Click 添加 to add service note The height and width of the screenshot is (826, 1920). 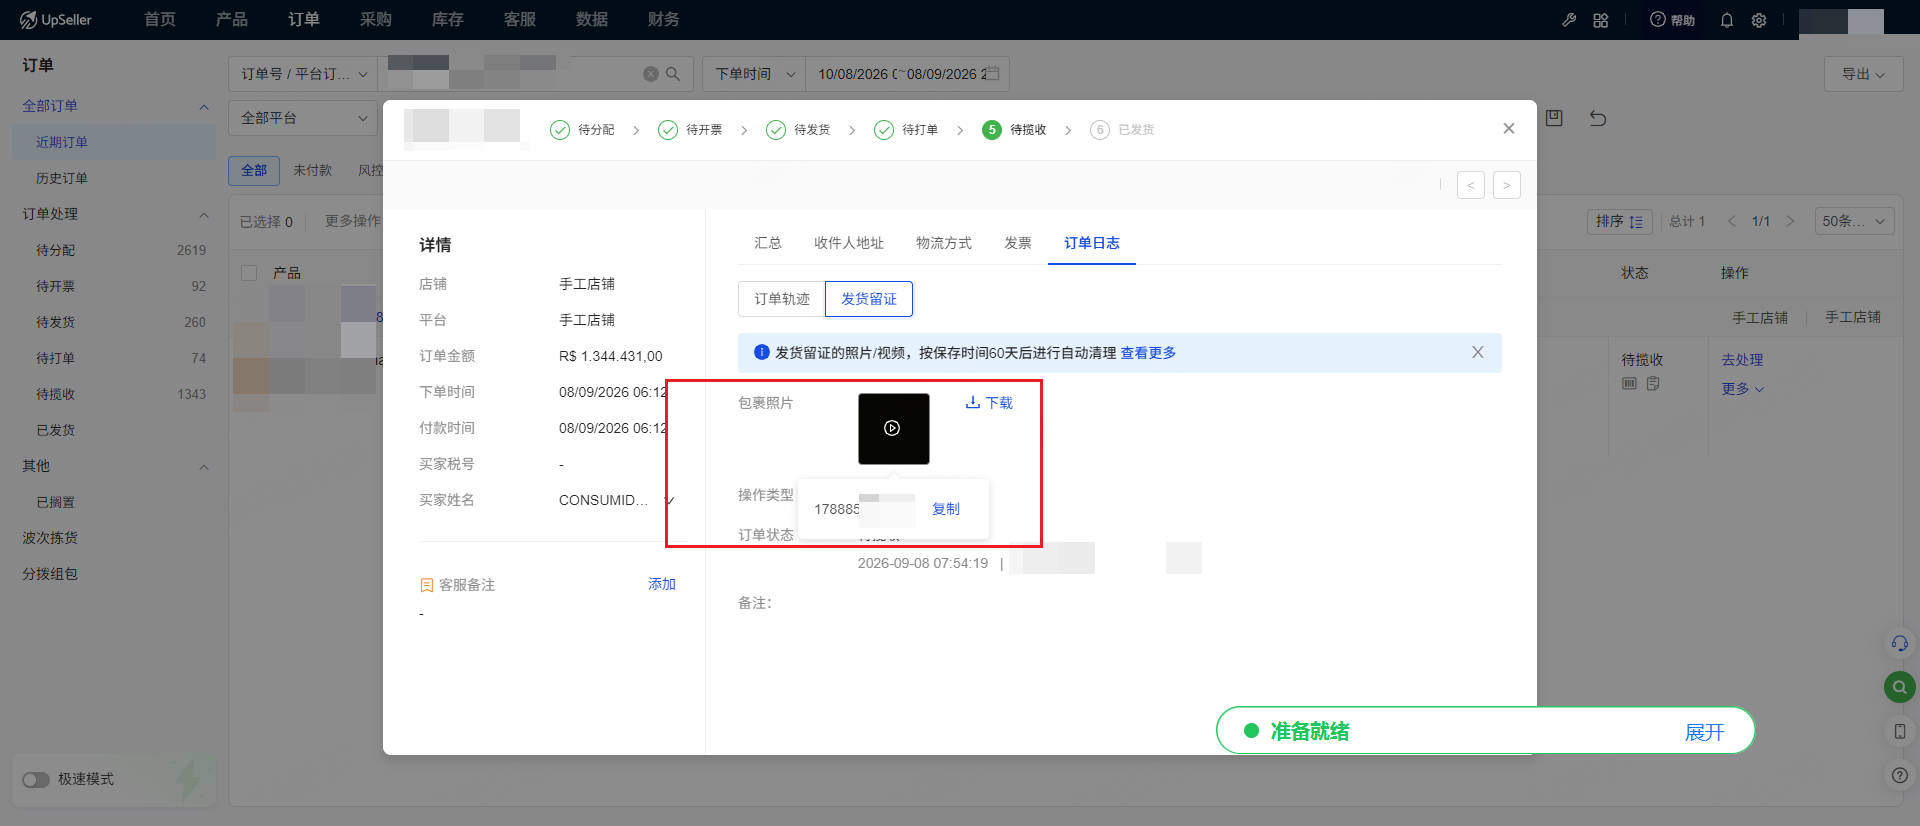tap(662, 584)
